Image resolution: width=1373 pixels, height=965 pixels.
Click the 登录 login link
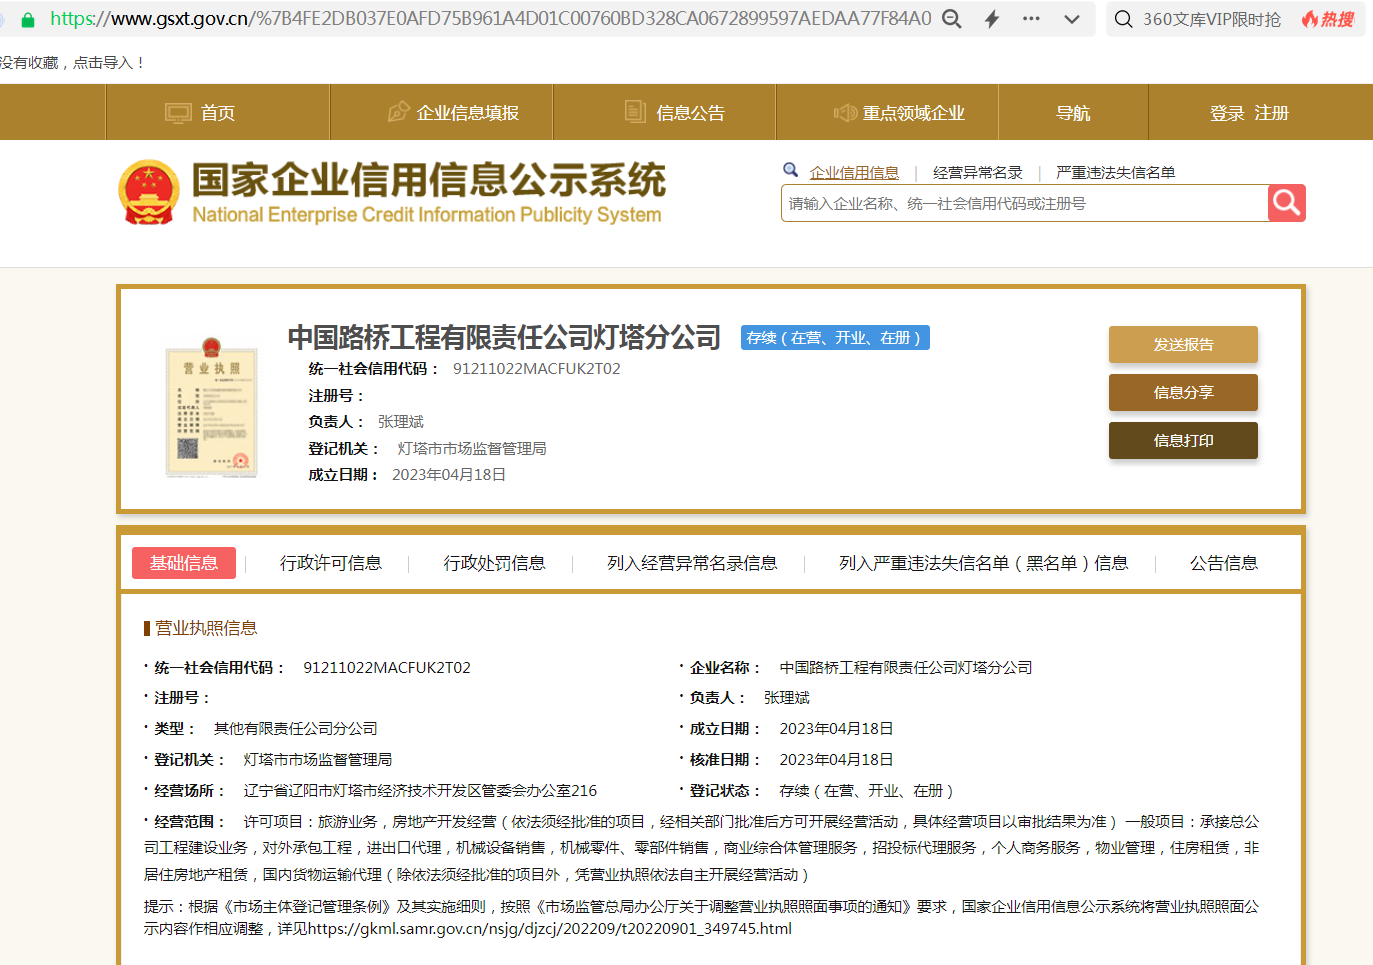click(x=1226, y=113)
